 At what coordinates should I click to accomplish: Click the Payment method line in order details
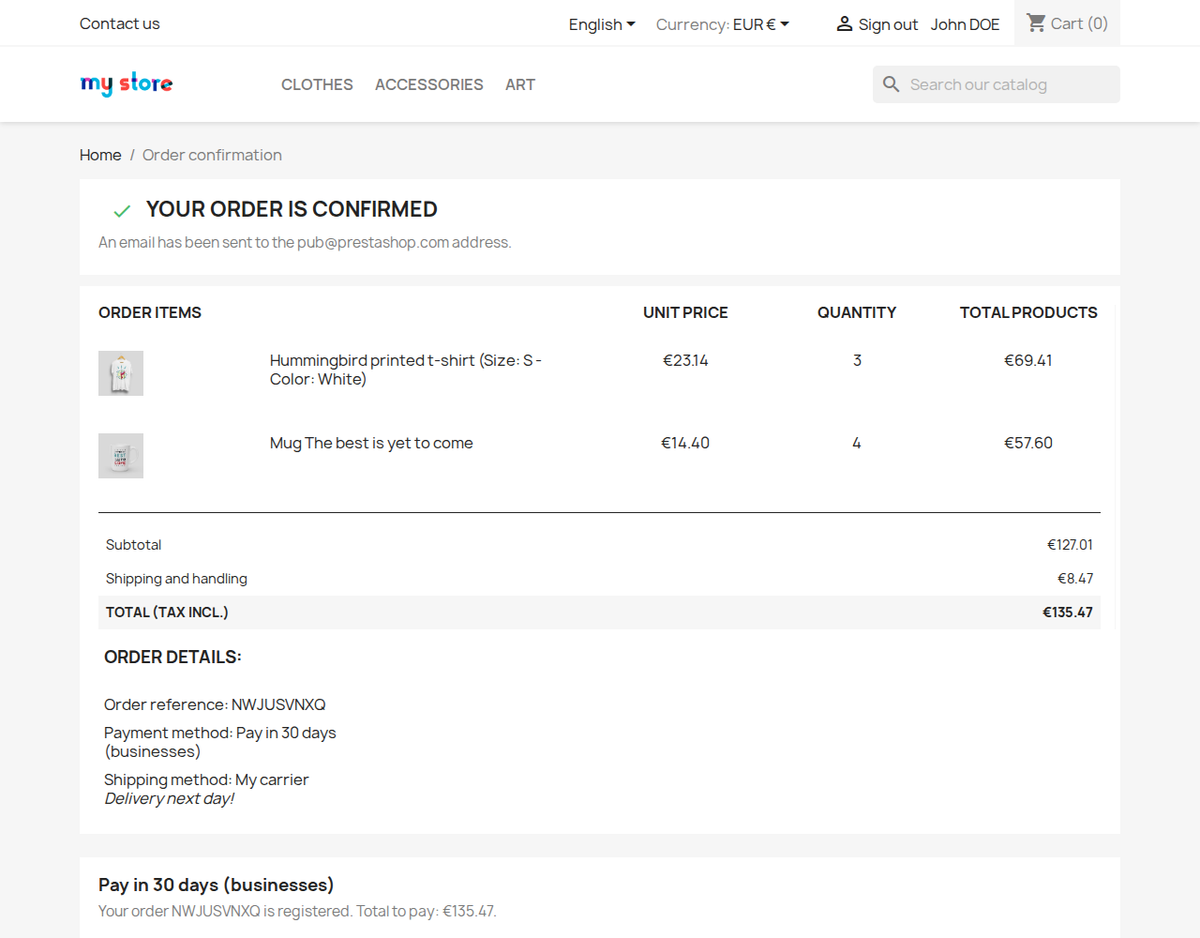(x=220, y=742)
